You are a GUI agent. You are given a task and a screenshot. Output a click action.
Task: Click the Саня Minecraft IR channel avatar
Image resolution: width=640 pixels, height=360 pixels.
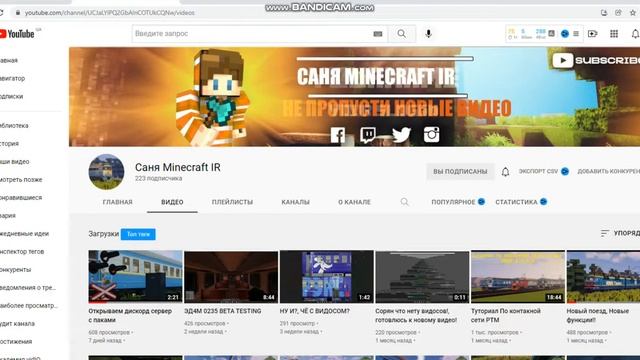[106, 172]
